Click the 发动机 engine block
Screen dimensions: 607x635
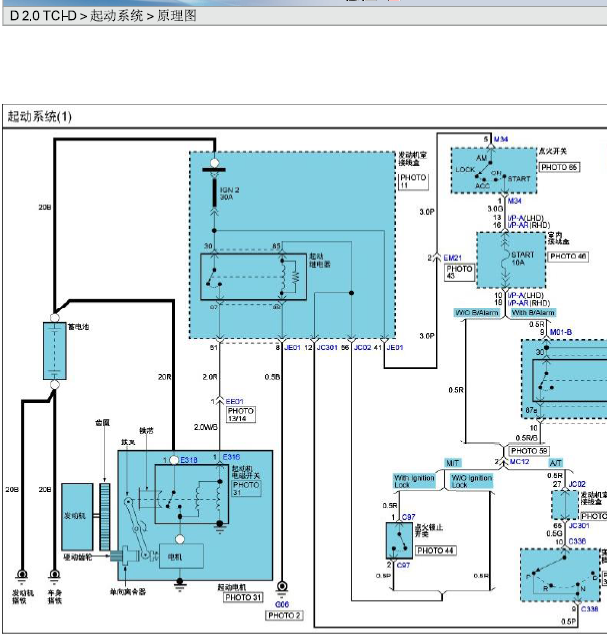pos(77,516)
